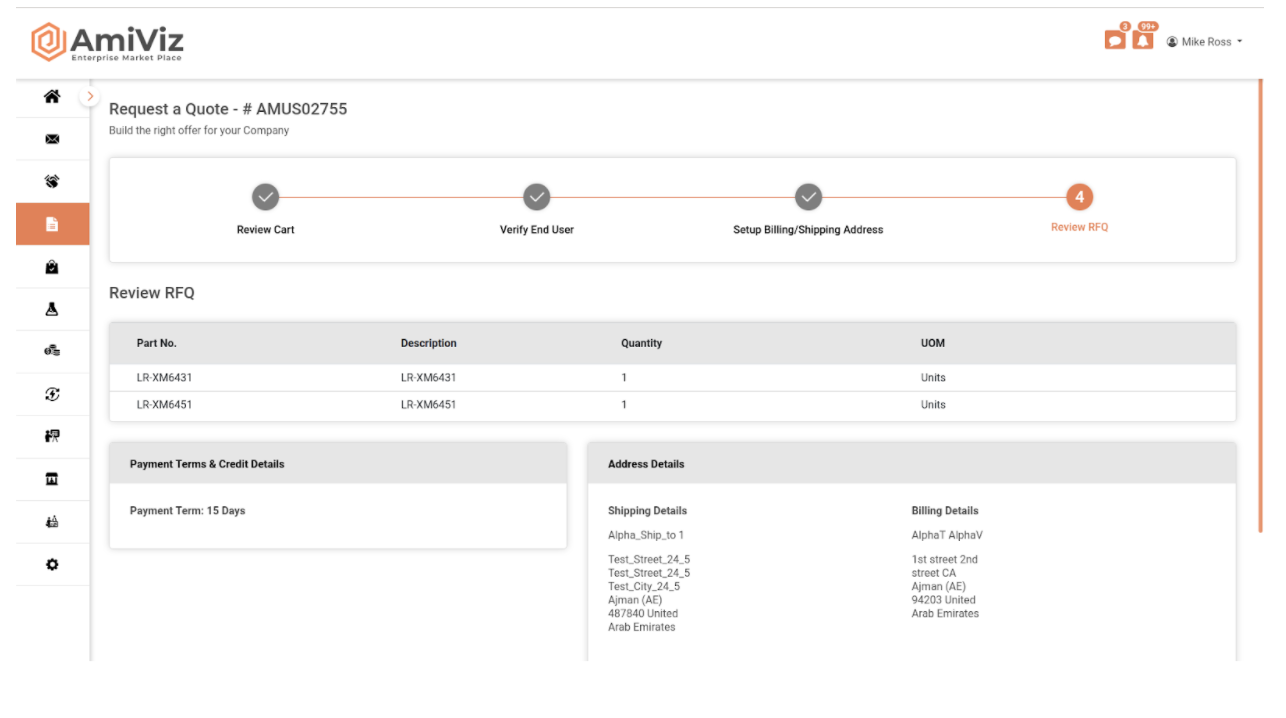Viewport: 1286px width, 718px height.
Task: Click quantity value in LR-XM6431 row
Action: click(x=624, y=378)
